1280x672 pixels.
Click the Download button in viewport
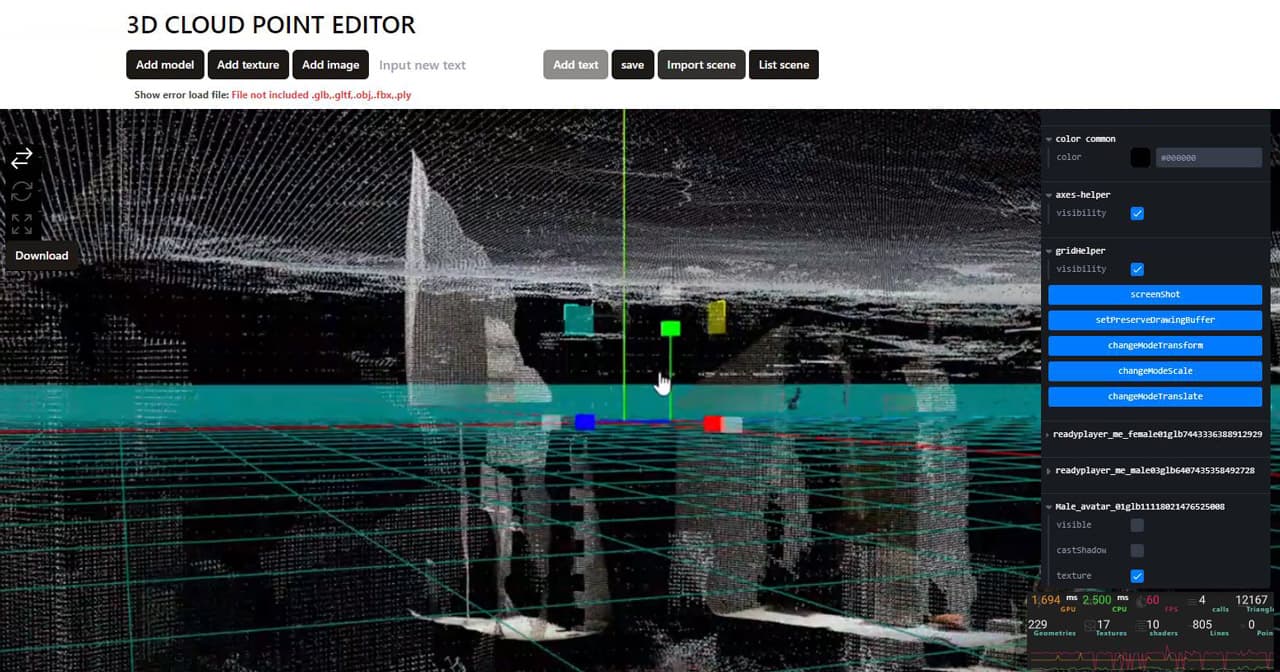42,255
